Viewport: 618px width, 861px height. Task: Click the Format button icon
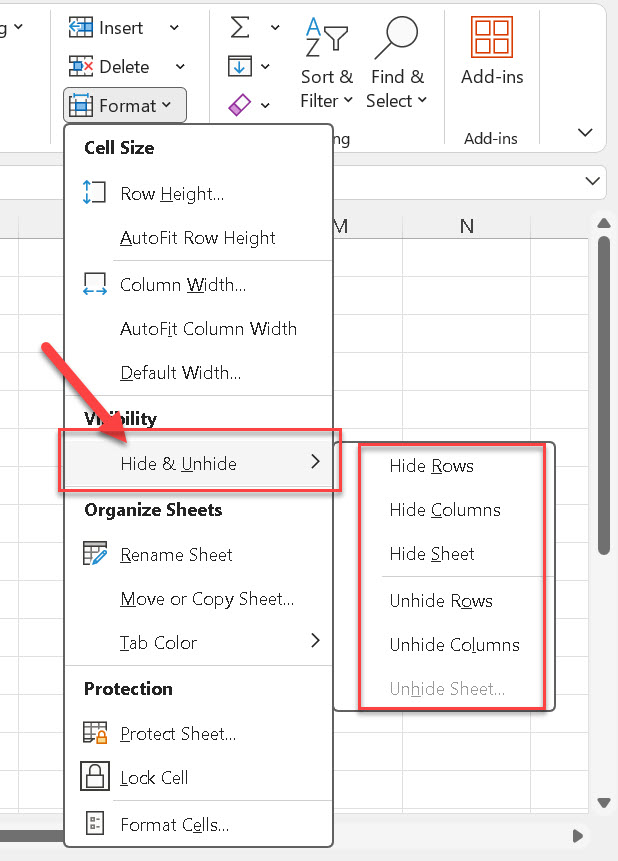point(81,105)
